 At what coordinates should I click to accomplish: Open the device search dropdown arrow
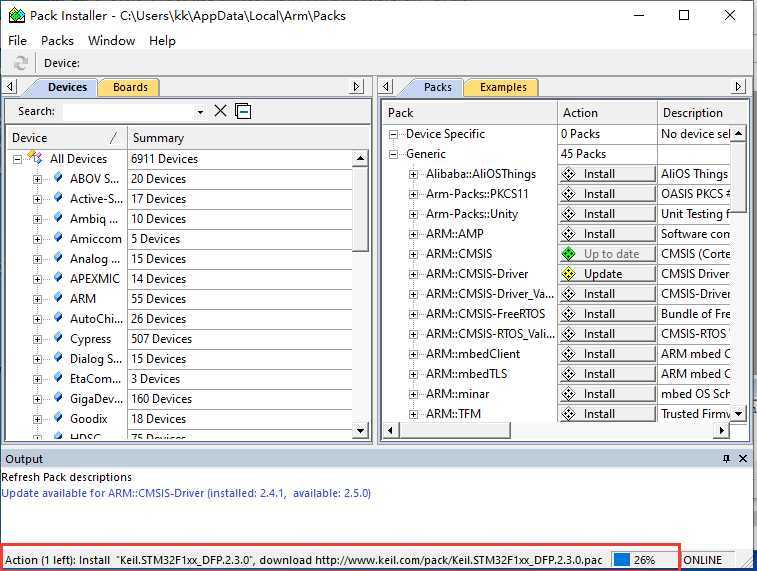200,112
